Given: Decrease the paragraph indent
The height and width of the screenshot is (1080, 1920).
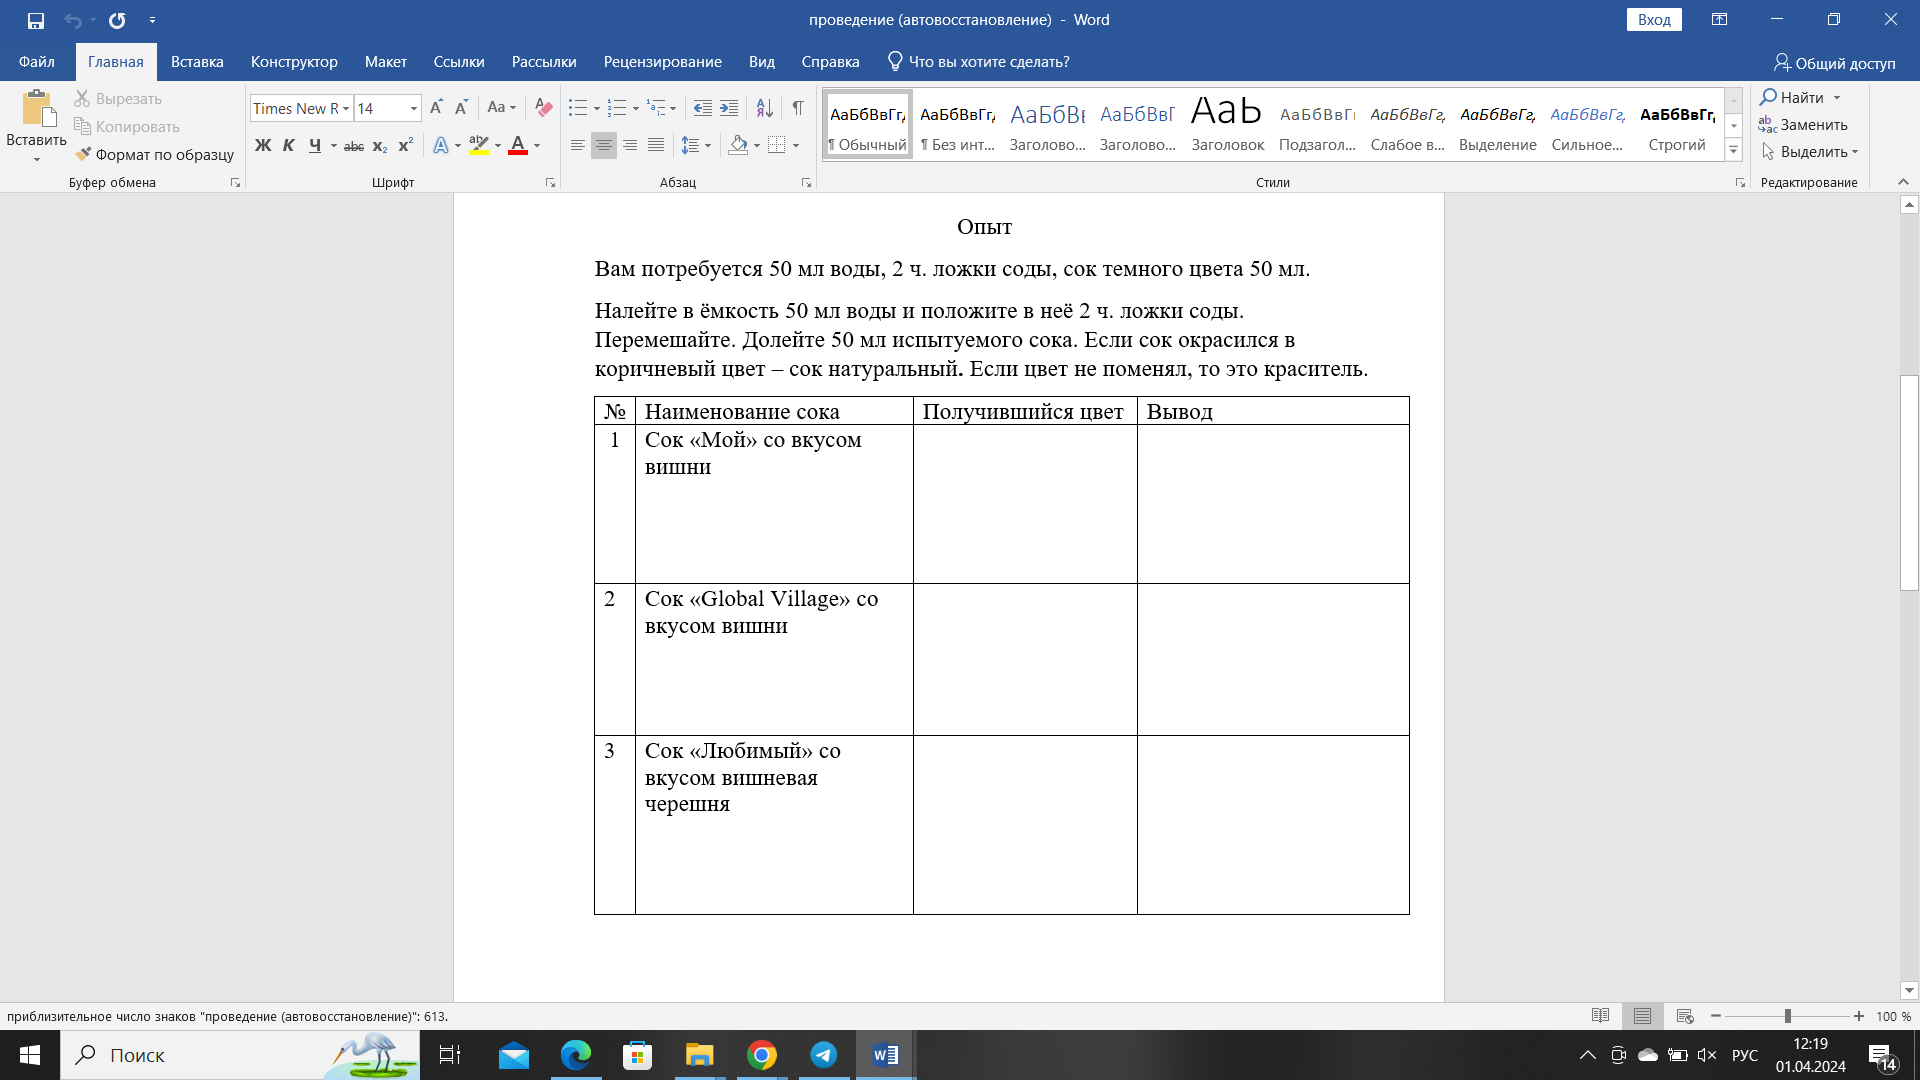Looking at the screenshot, I should 703,108.
